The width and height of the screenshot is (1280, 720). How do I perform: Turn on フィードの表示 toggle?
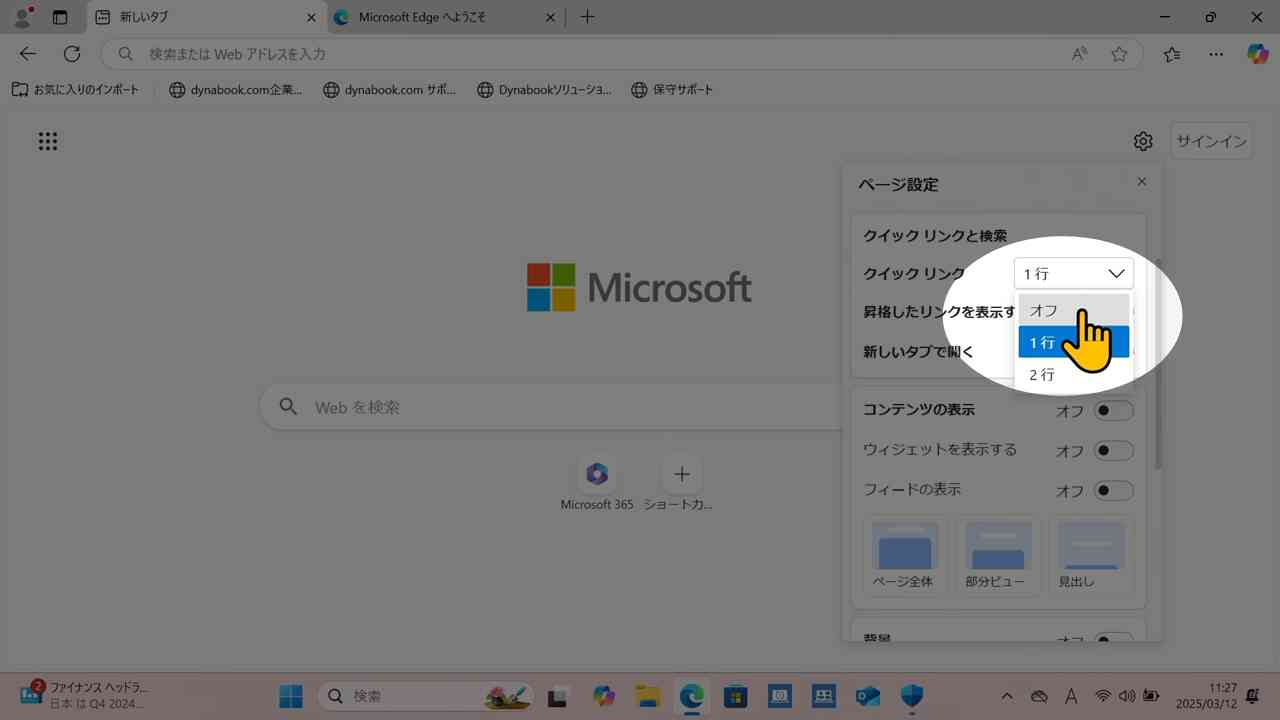coord(1113,491)
